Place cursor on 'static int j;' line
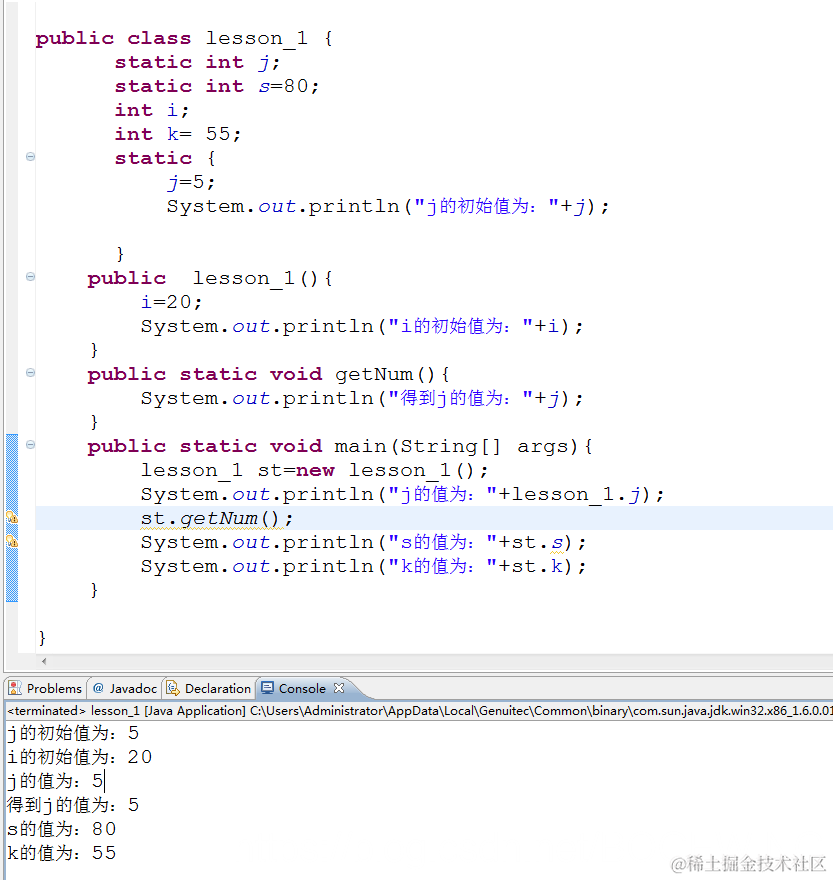The width and height of the screenshot is (833, 880). click(197, 62)
